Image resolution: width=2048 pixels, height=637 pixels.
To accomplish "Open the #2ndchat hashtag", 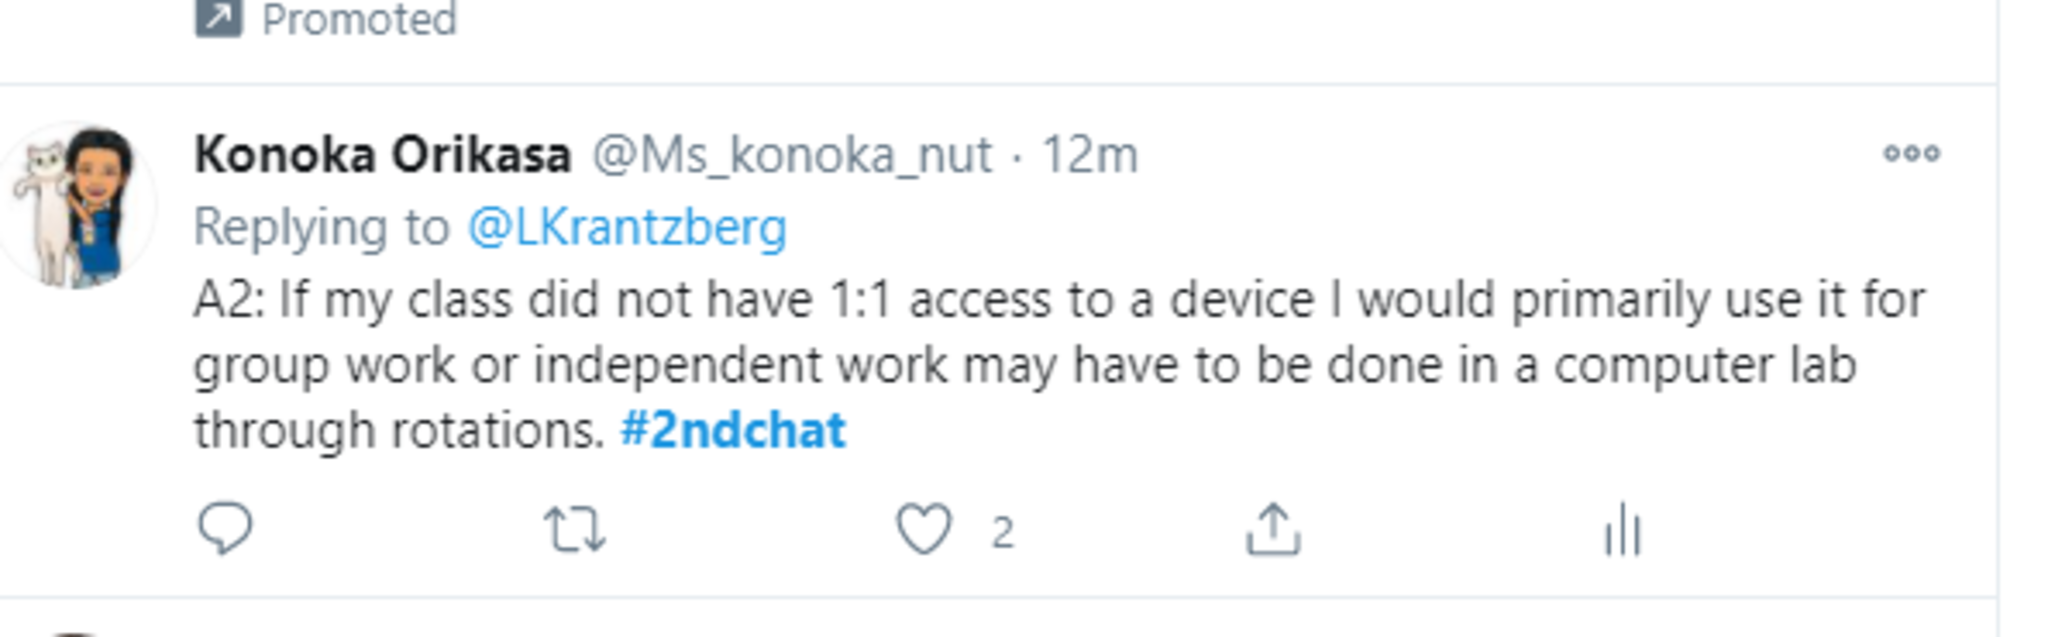I will pos(733,430).
